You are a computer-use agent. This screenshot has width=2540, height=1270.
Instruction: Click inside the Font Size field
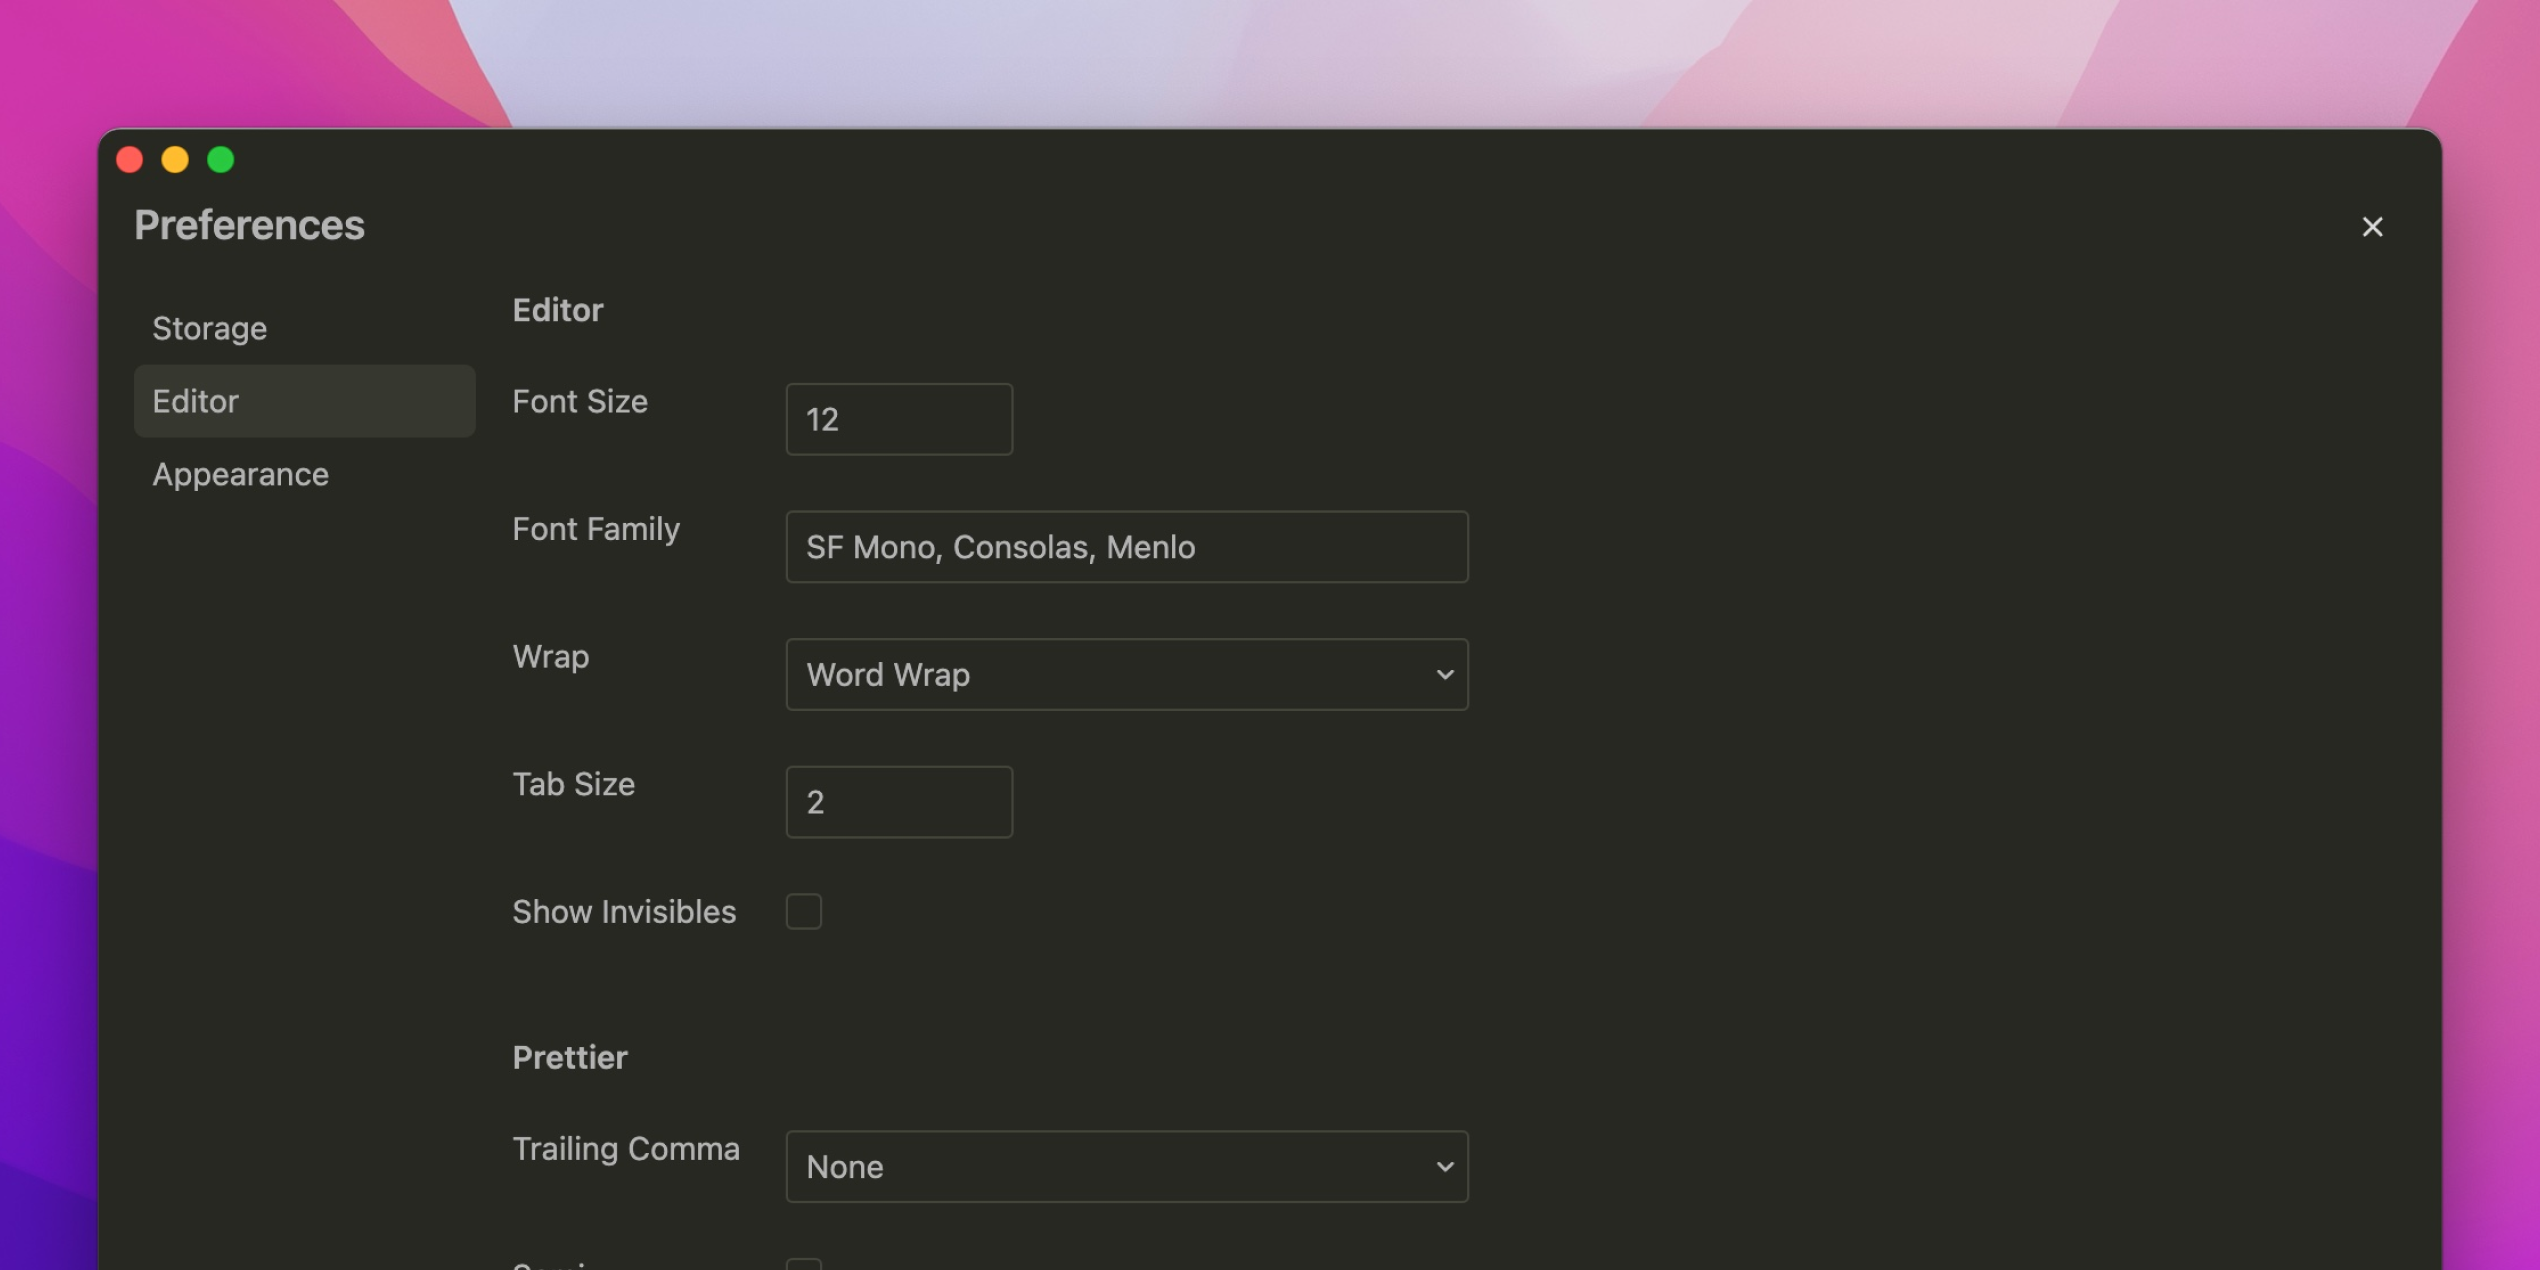pos(897,419)
